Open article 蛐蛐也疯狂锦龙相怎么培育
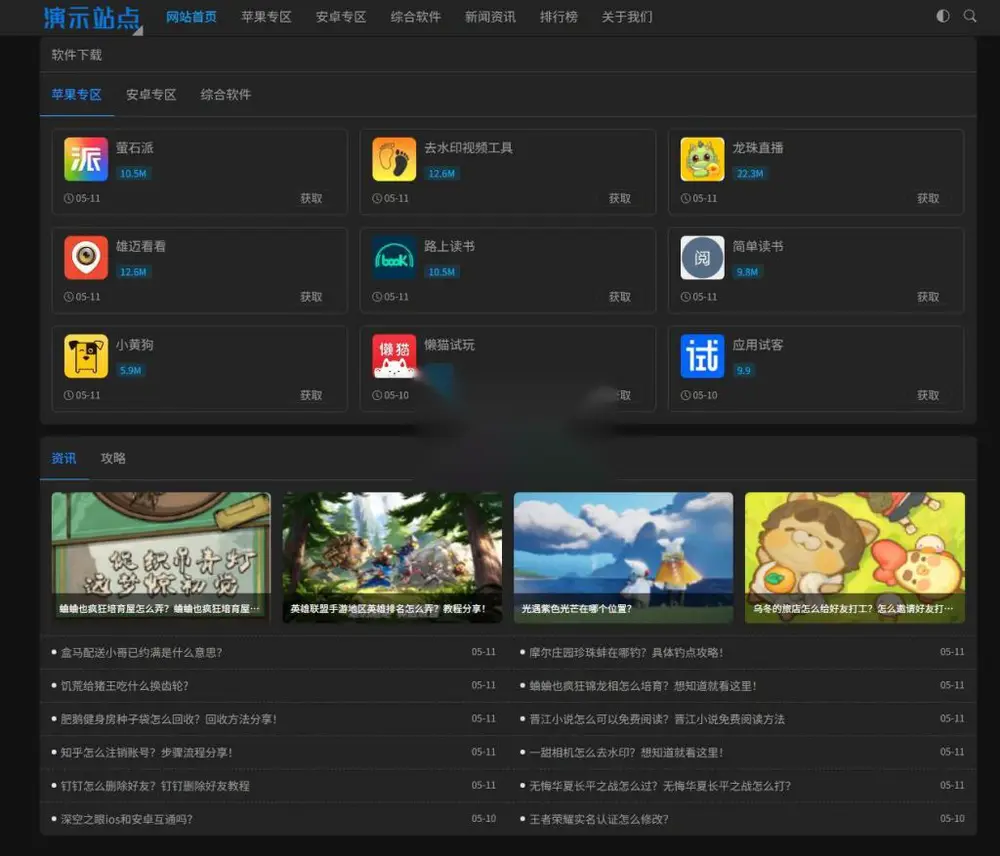 pyautogui.click(x=643, y=686)
